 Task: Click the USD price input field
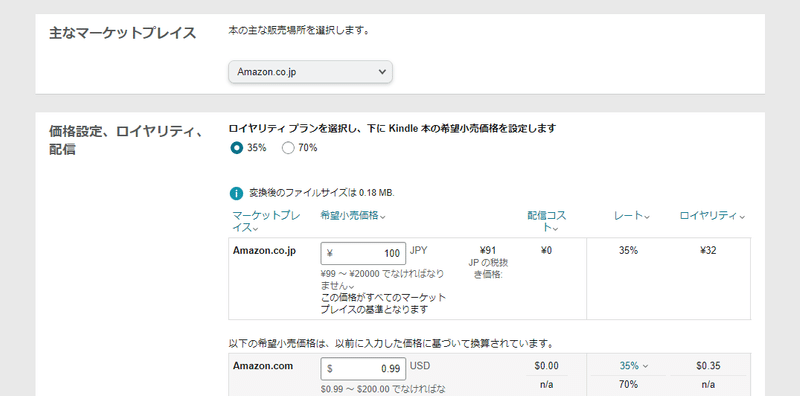click(x=363, y=368)
